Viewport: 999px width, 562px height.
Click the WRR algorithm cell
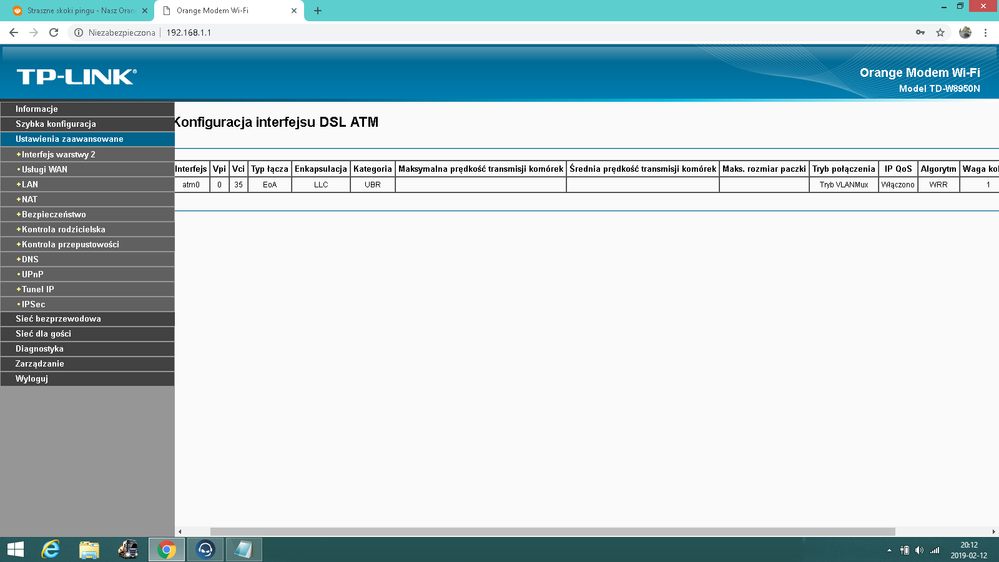click(x=938, y=185)
